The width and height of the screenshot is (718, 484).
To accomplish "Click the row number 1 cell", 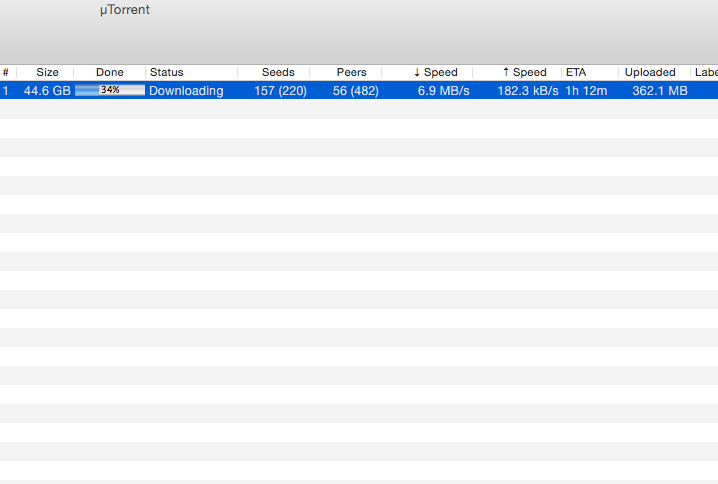I will [5, 91].
